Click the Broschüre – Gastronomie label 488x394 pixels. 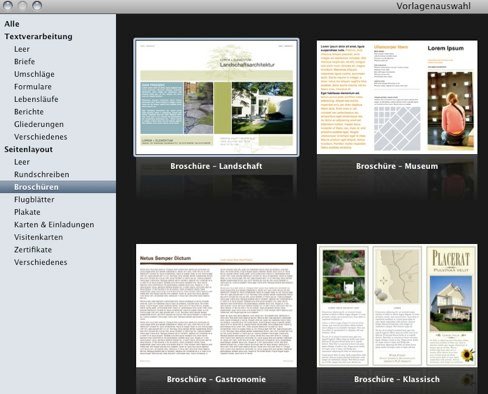click(216, 379)
